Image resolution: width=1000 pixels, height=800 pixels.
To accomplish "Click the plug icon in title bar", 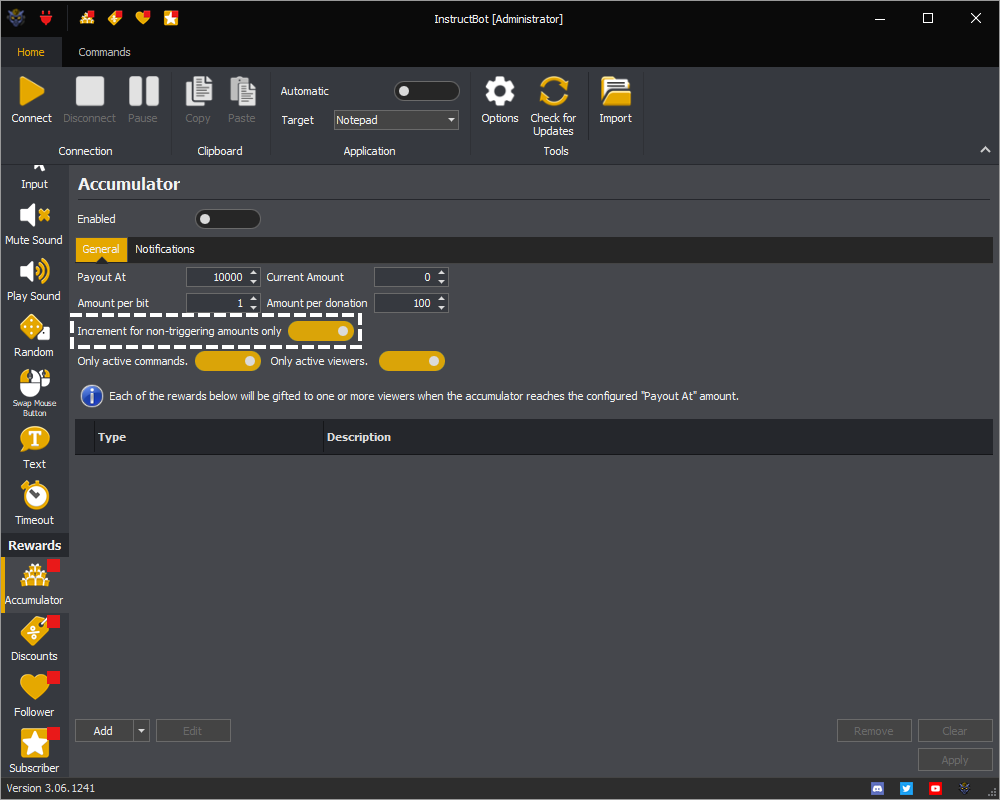I will (46, 18).
